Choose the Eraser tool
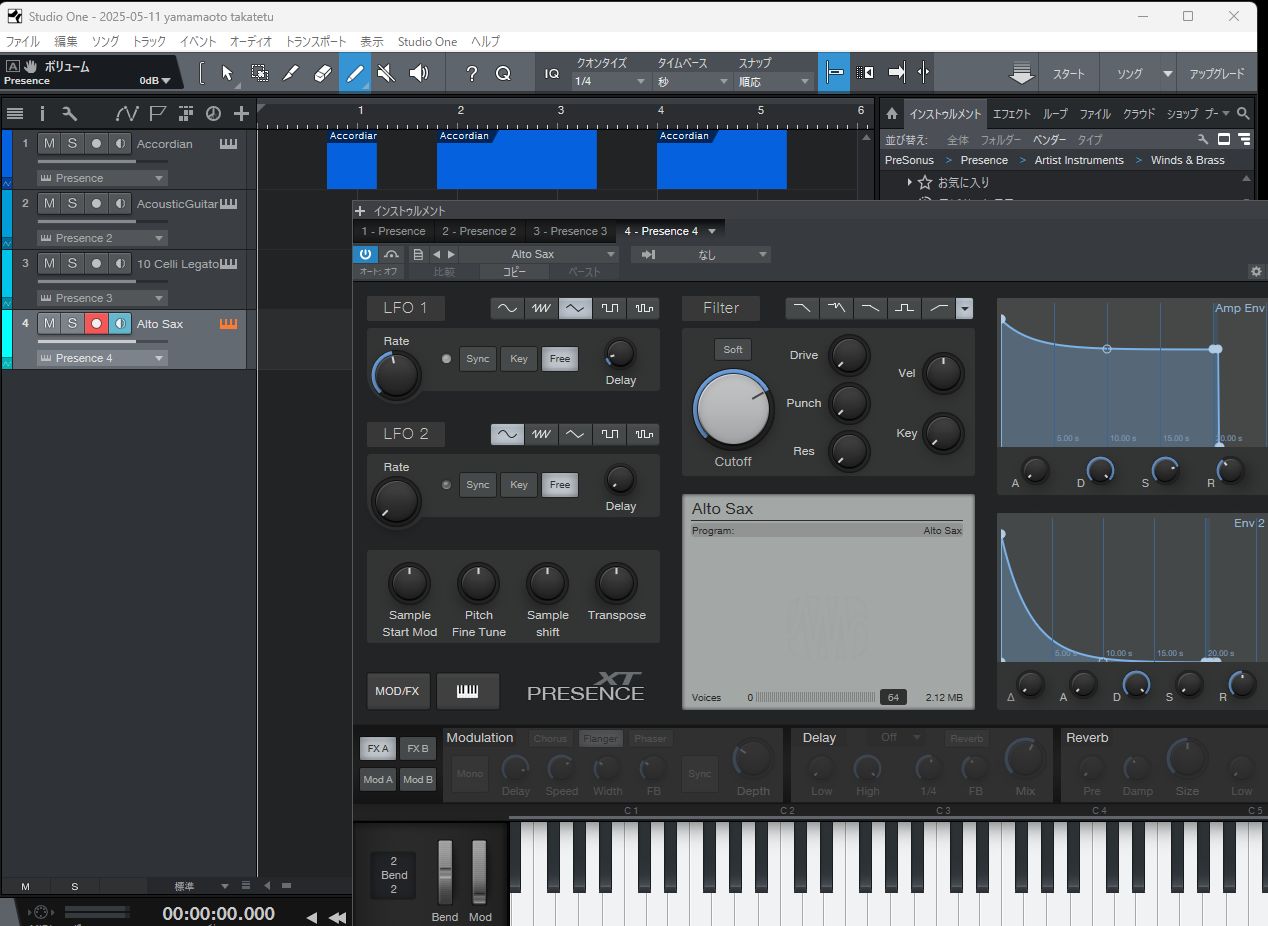 [x=322, y=73]
